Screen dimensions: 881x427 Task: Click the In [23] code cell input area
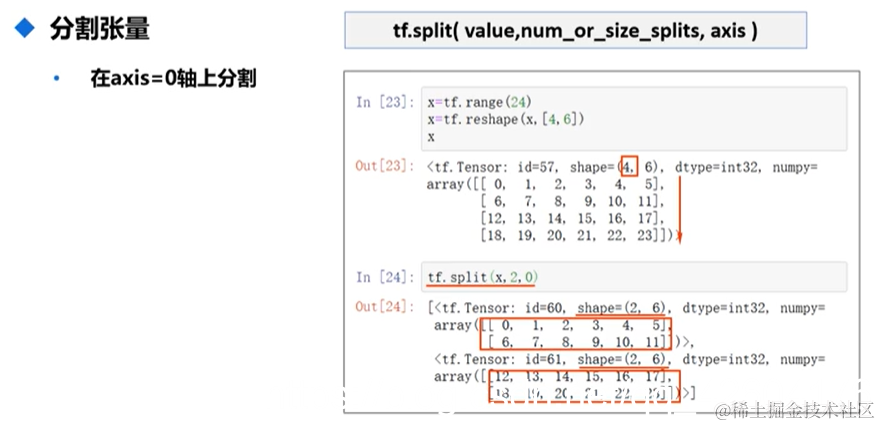[x=634, y=119]
